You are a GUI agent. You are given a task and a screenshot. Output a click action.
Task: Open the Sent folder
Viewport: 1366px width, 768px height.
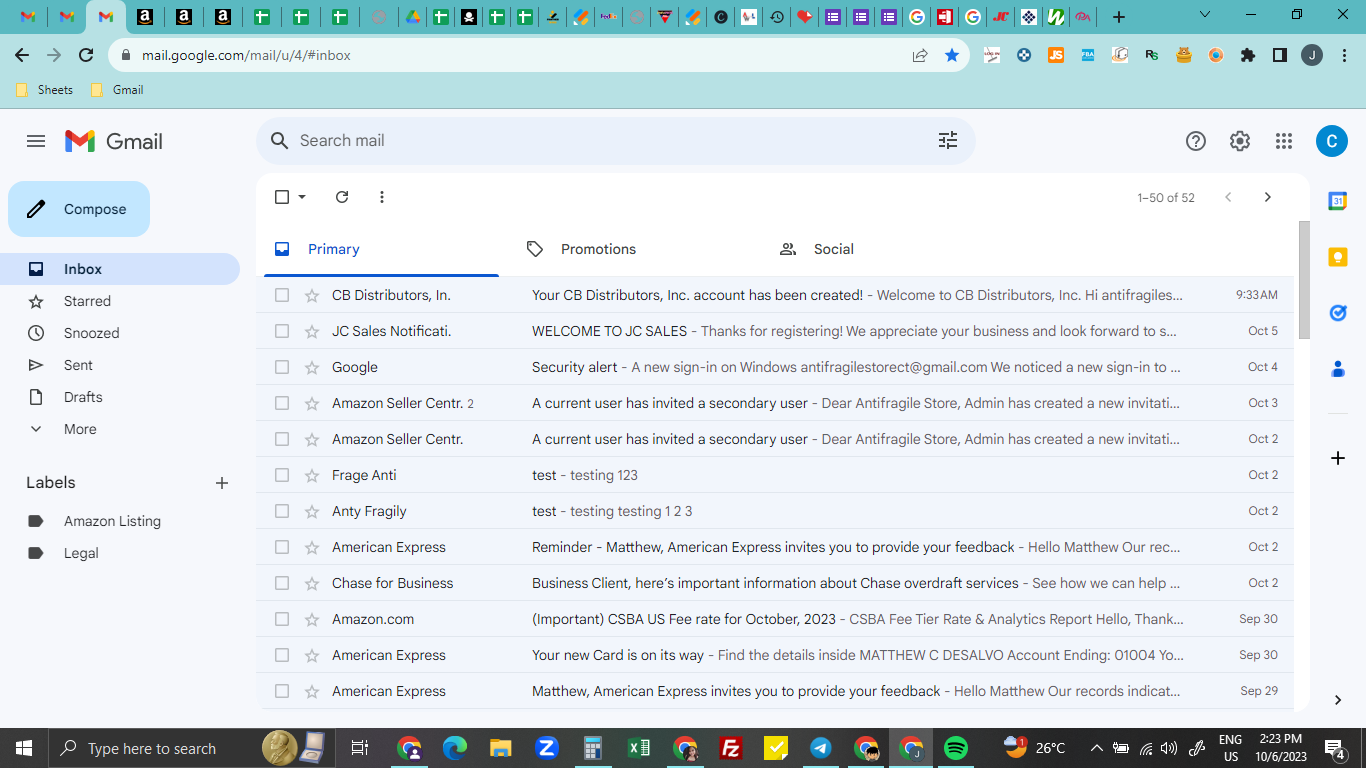coord(120,365)
